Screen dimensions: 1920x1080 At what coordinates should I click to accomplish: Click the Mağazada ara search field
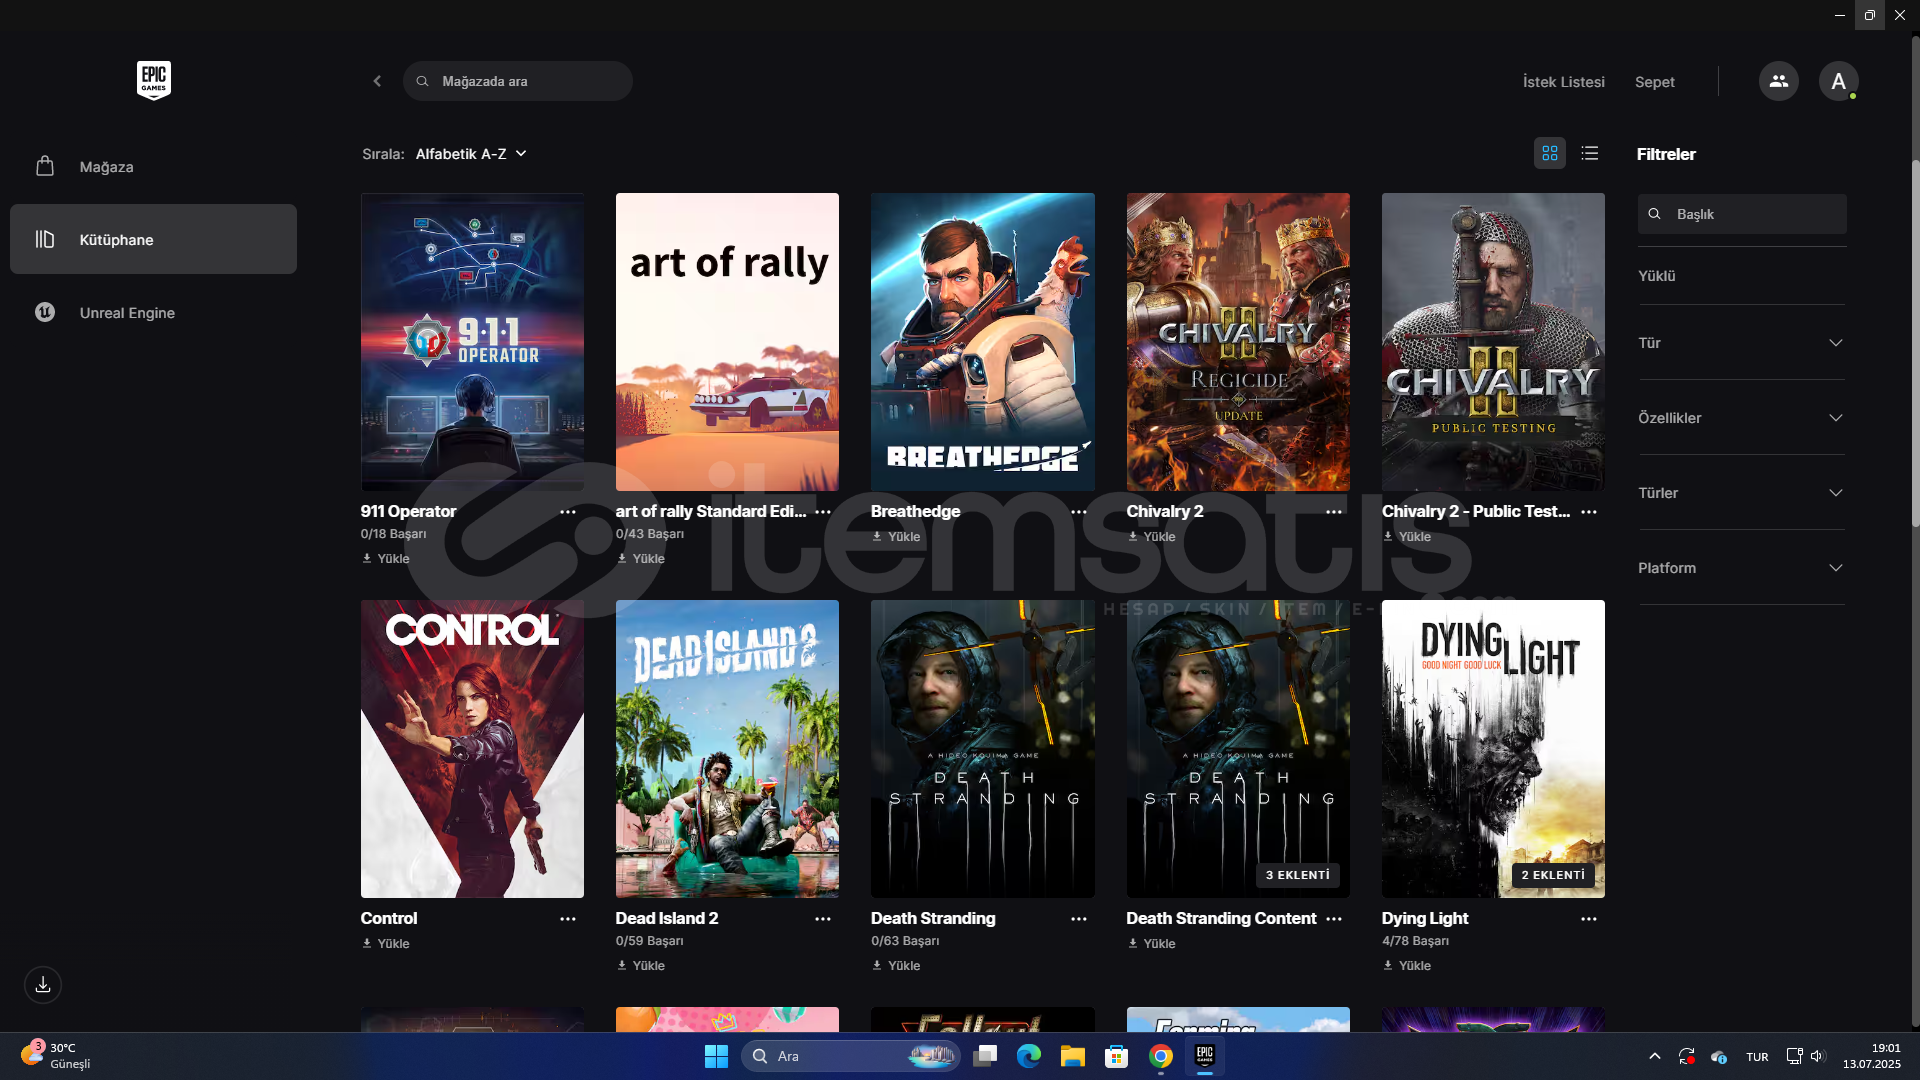[x=518, y=81]
